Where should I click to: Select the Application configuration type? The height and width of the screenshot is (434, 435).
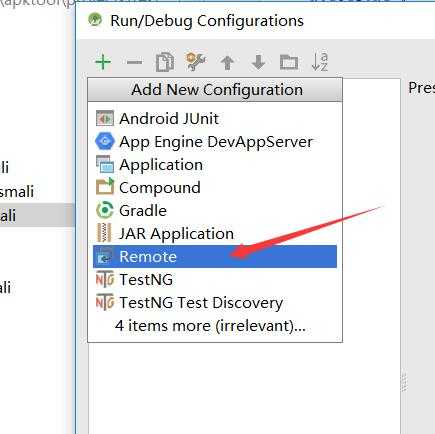[x=215, y=165]
